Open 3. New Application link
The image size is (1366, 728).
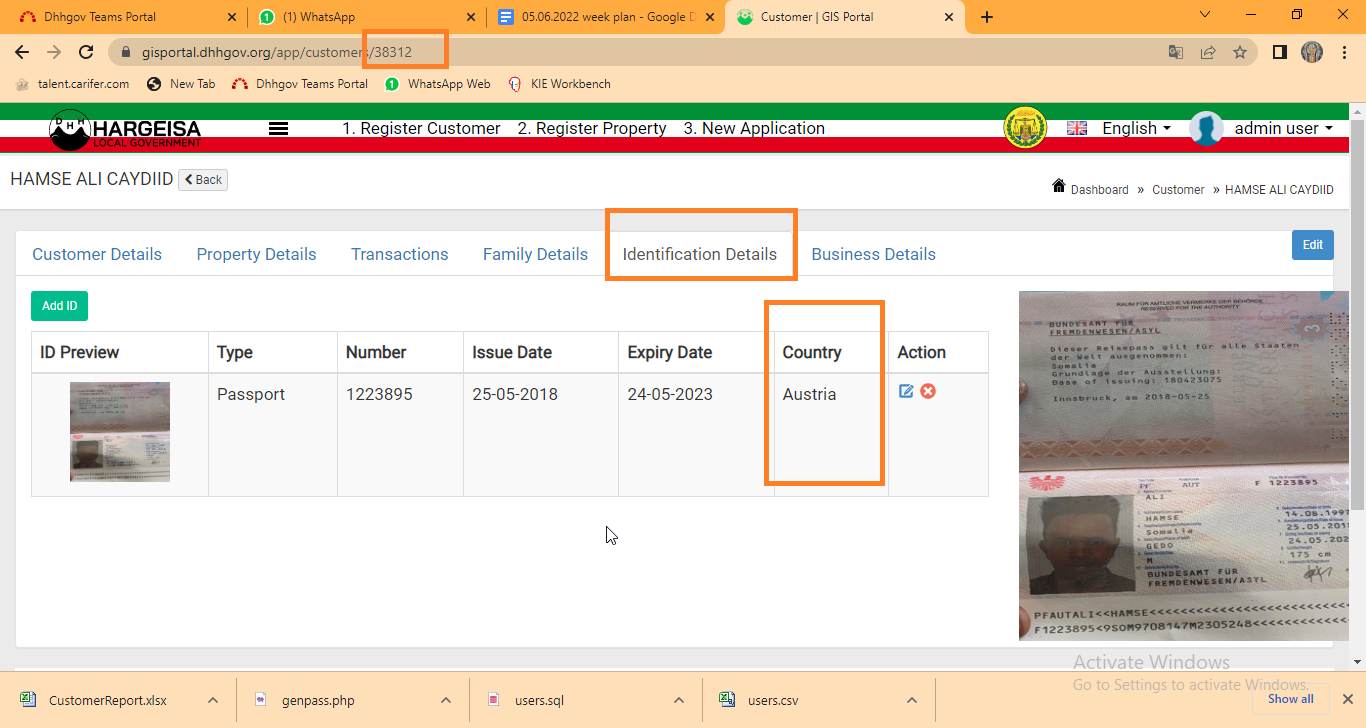(754, 128)
